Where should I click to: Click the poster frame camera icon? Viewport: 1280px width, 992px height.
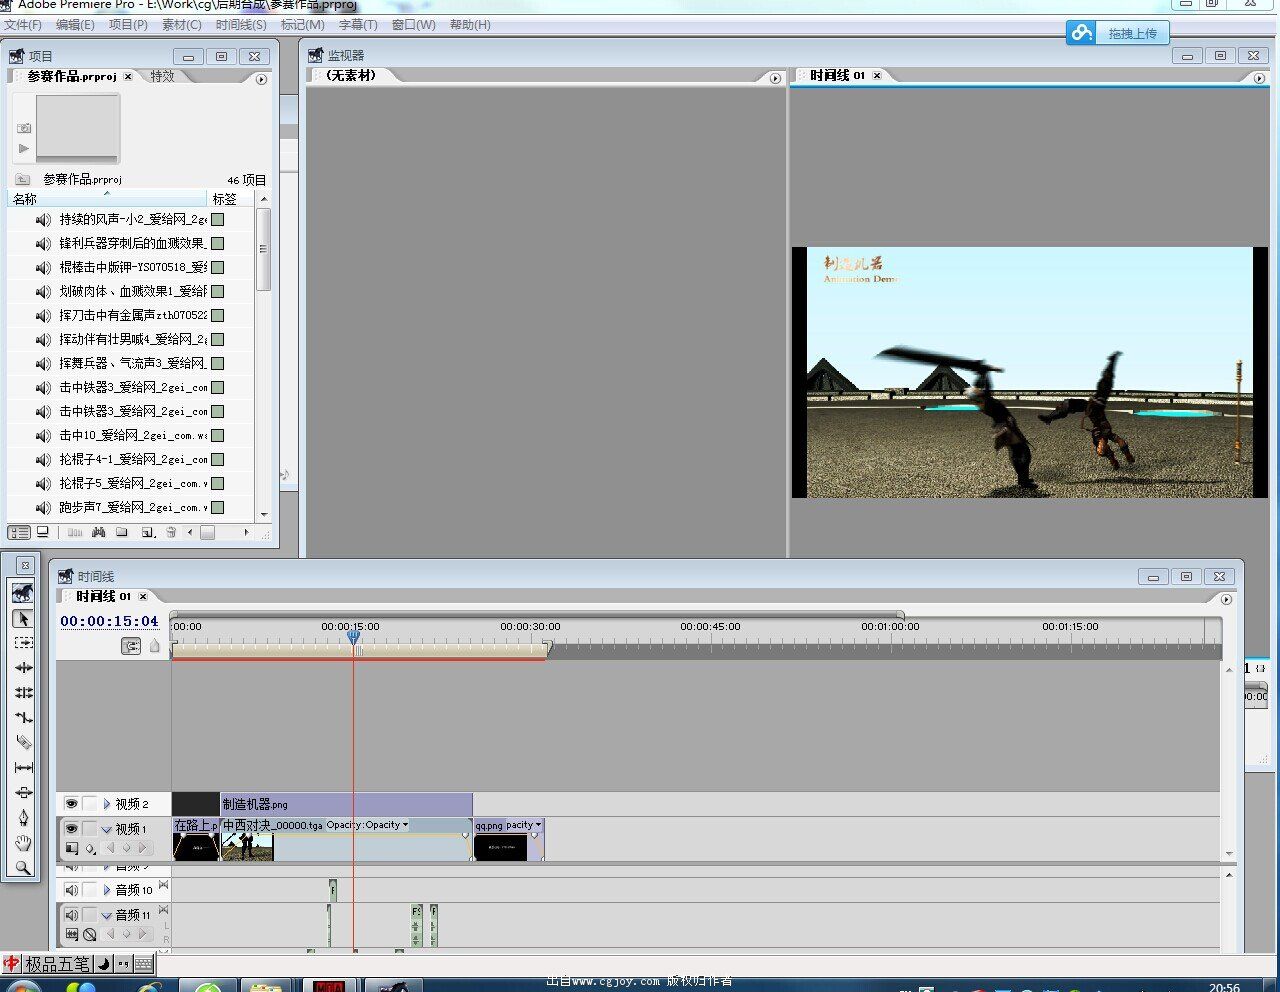tap(24, 128)
